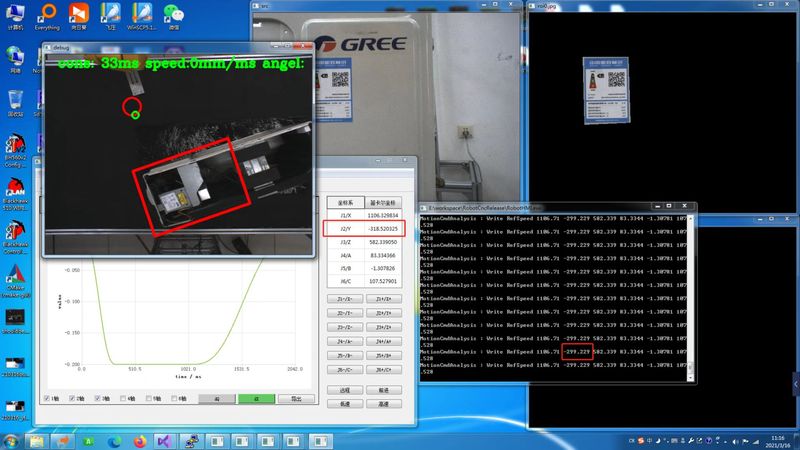Enable the axis 6 checkbox under the chart
This screenshot has height=450, width=800.
[x=179, y=398]
